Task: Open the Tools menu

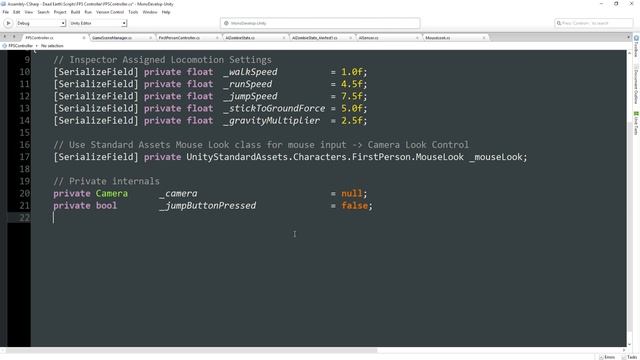Action: 133,12
